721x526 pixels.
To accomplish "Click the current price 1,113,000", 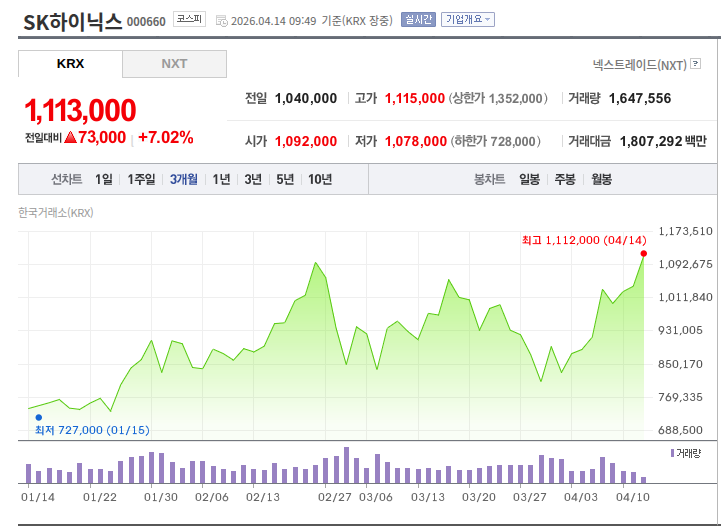I will [x=80, y=110].
